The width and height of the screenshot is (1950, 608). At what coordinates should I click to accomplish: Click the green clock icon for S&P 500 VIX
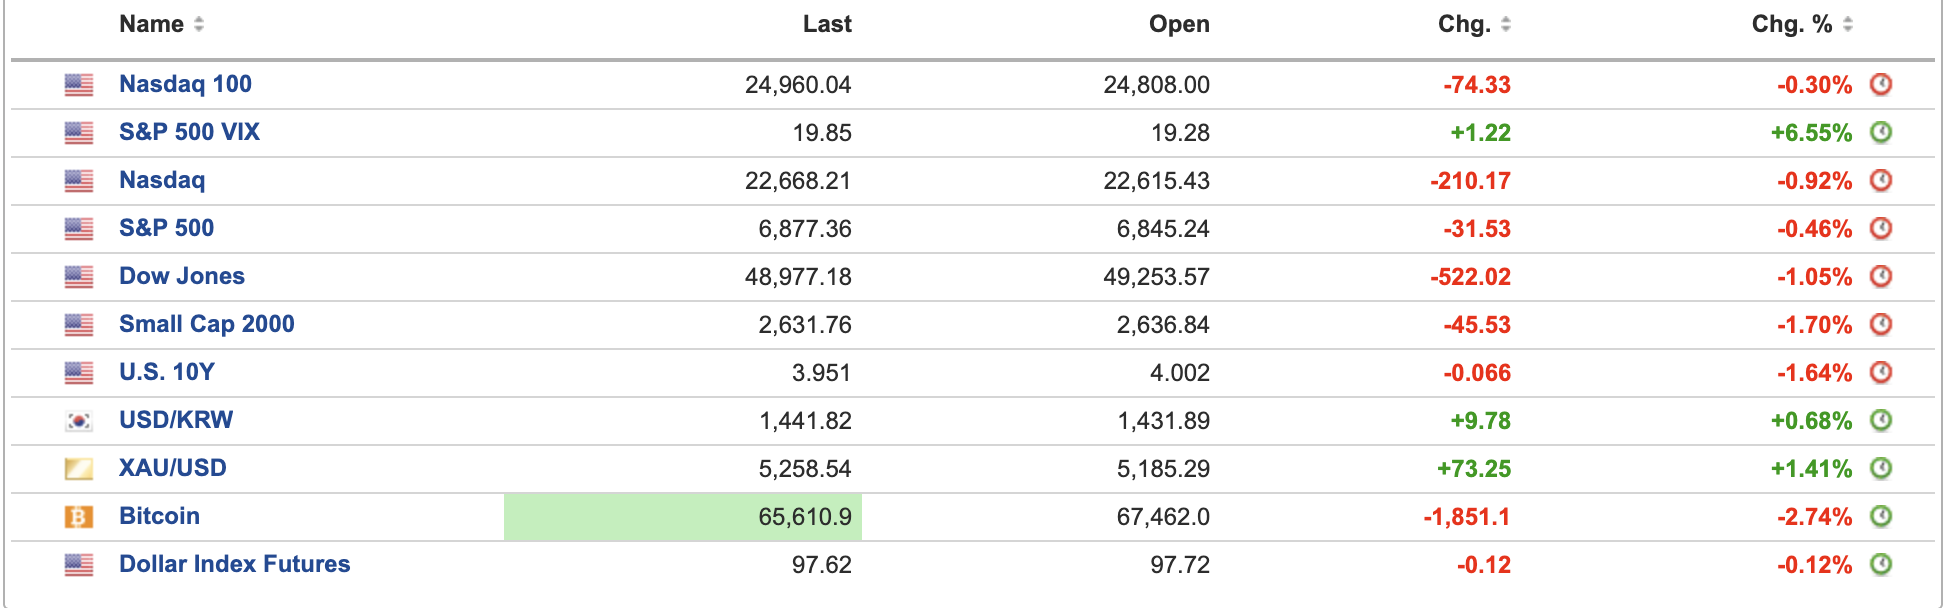point(1881,132)
